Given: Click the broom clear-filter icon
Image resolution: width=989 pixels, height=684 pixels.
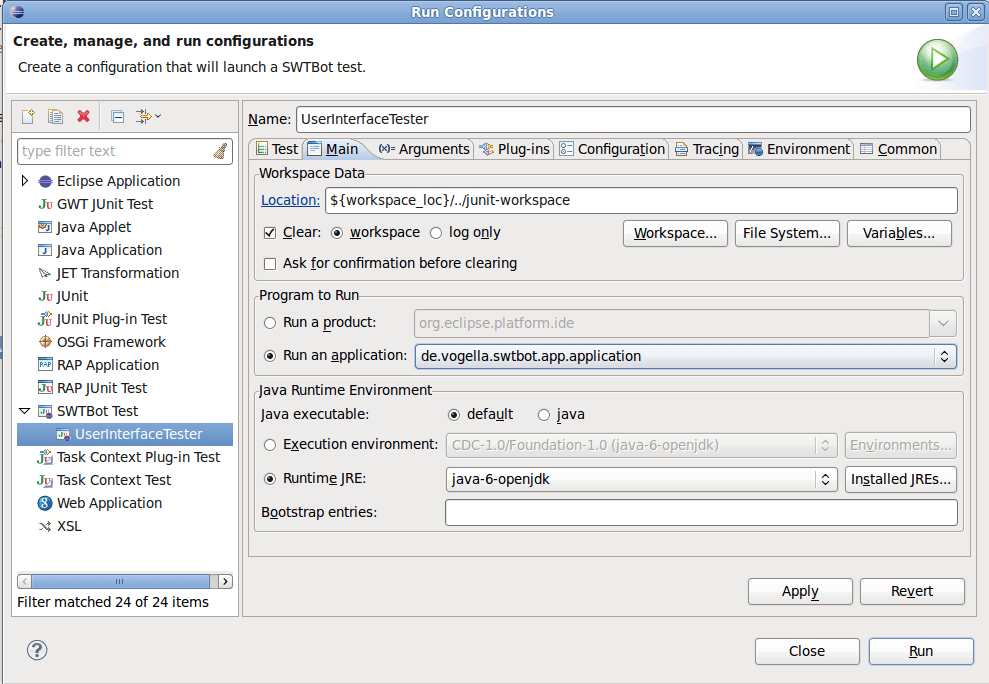Looking at the screenshot, I should [220, 151].
